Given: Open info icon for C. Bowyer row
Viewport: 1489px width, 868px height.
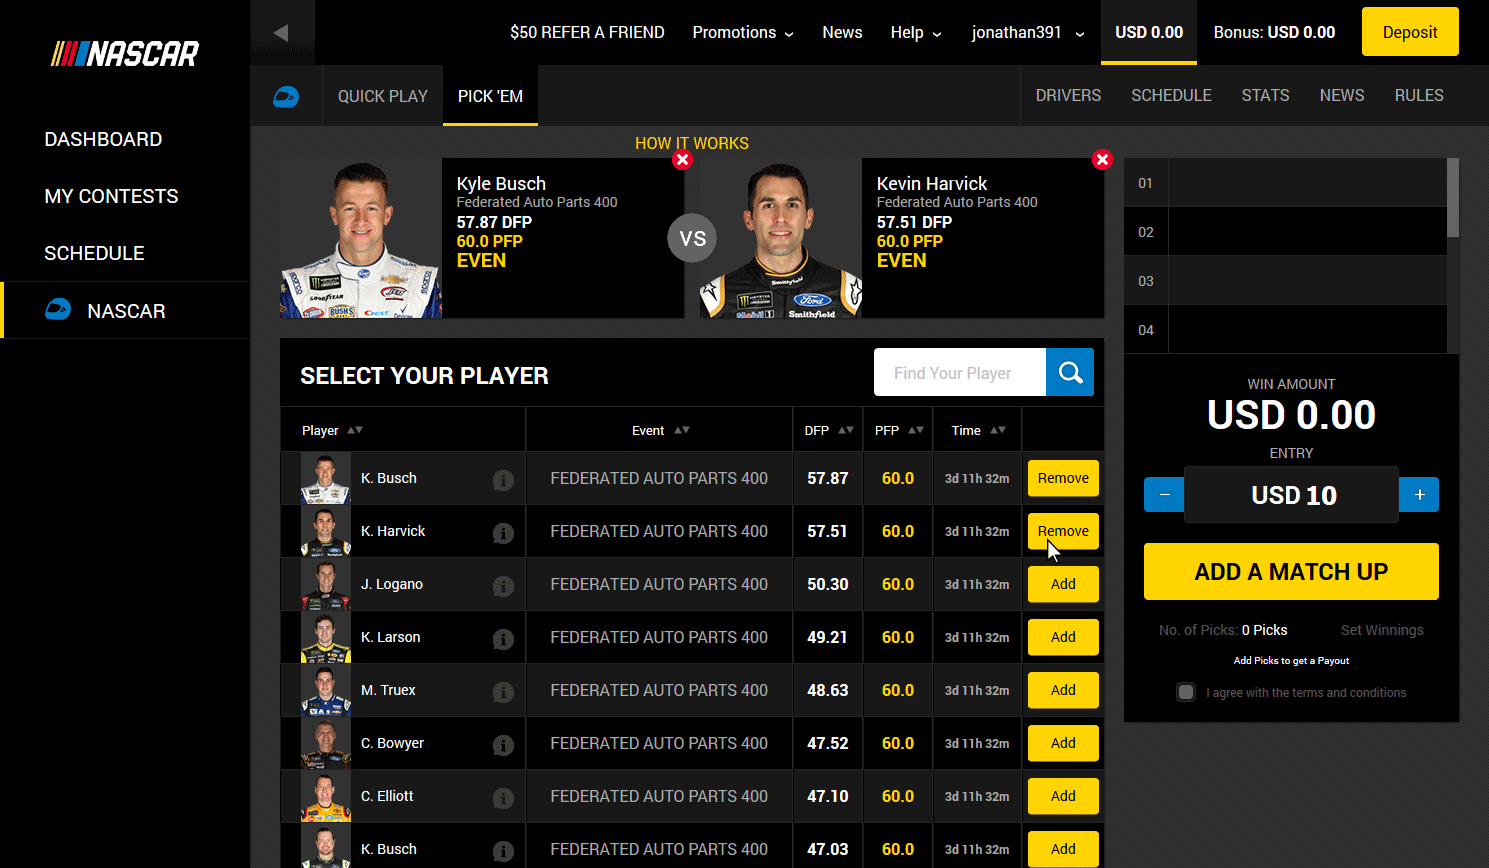Looking at the screenshot, I should click(x=503, y=746).
